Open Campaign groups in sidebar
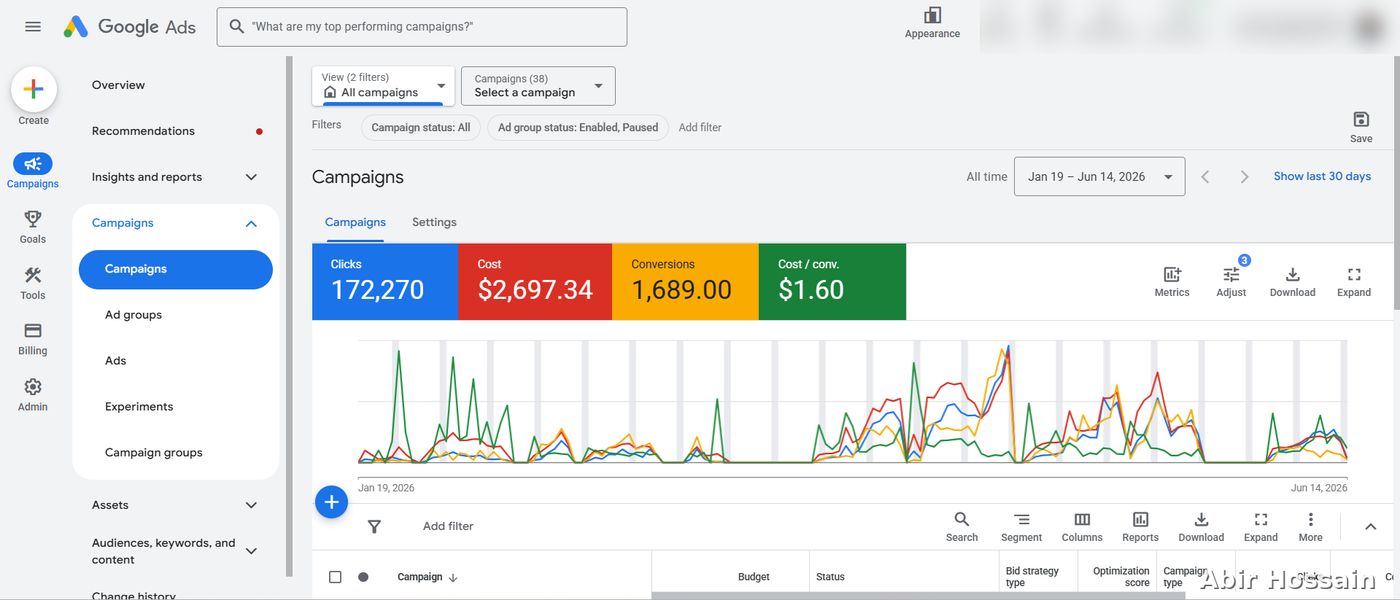This screenshot has height=600, width=1400. (x=154, y=453)
